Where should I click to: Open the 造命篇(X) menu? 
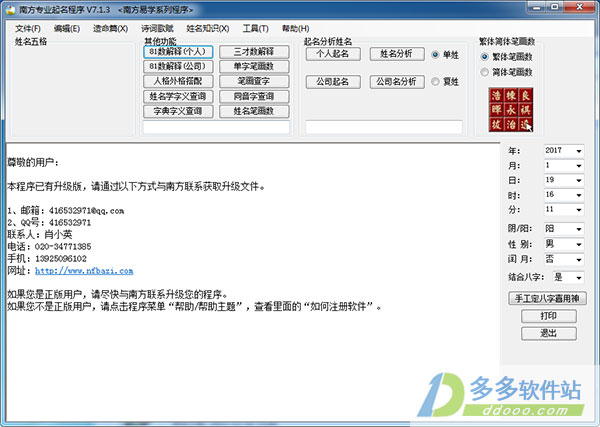pyautogui.click(x=110, y=29)
